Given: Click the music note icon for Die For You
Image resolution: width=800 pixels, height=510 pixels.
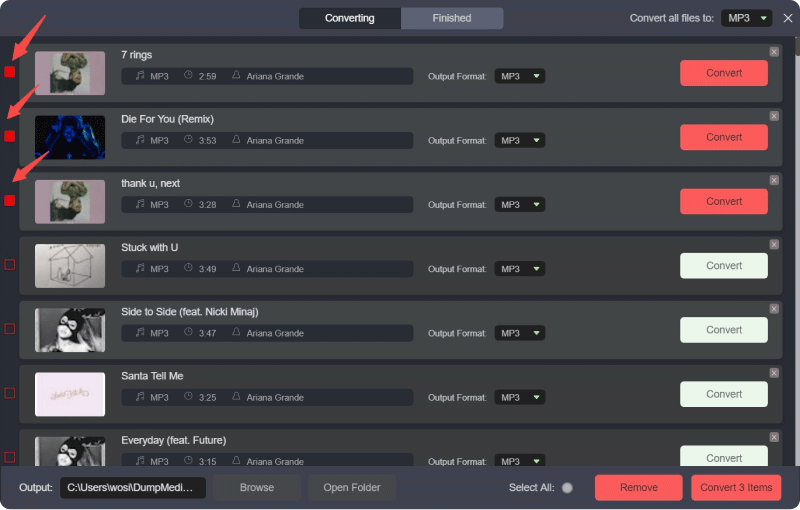Looking at the screenshot, I should (140, 140).
